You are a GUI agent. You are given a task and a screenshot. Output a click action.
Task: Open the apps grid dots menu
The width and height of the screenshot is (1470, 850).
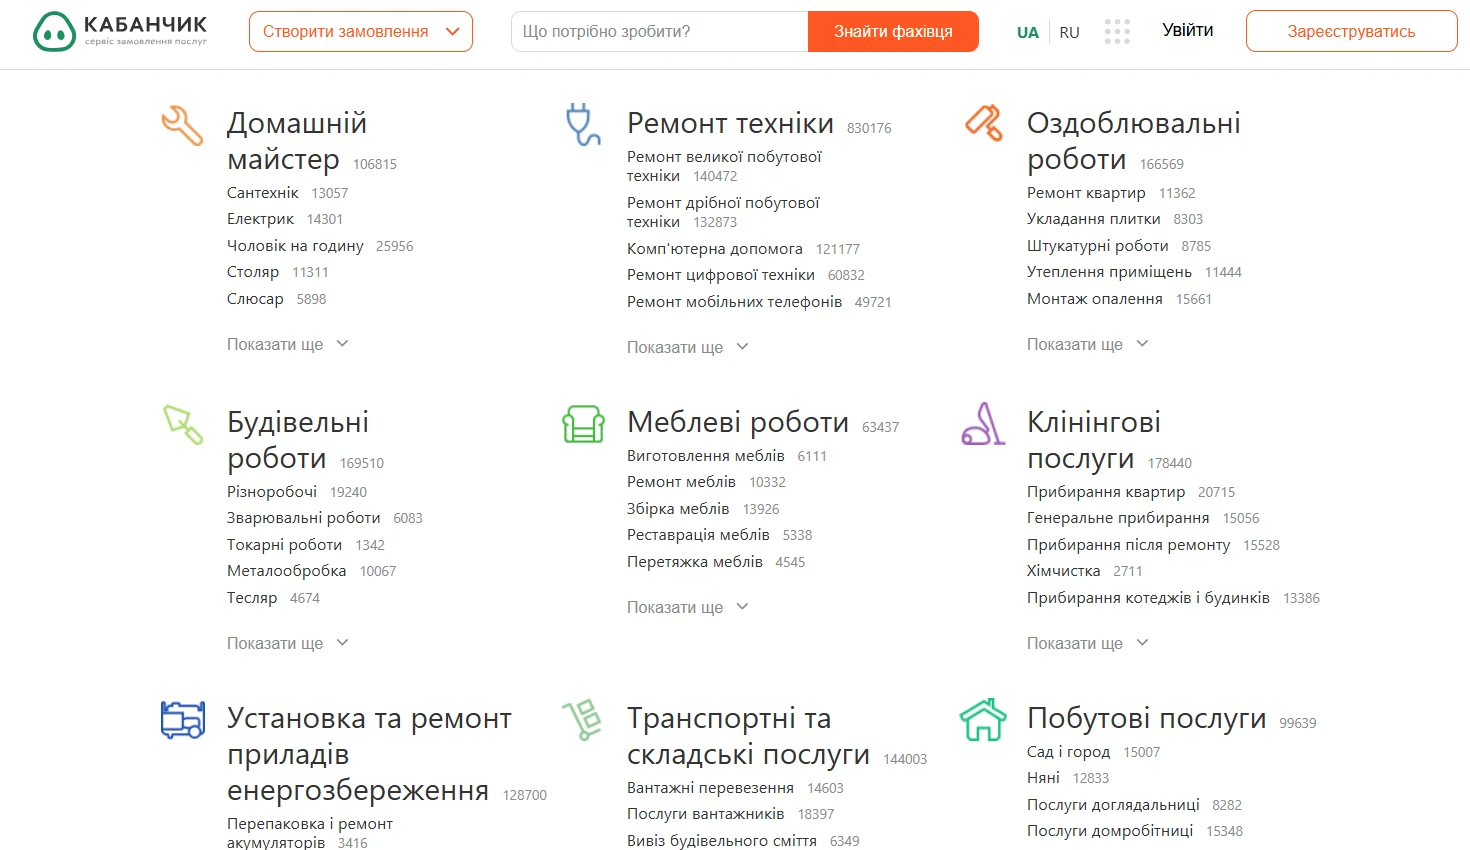(1117, 32)
